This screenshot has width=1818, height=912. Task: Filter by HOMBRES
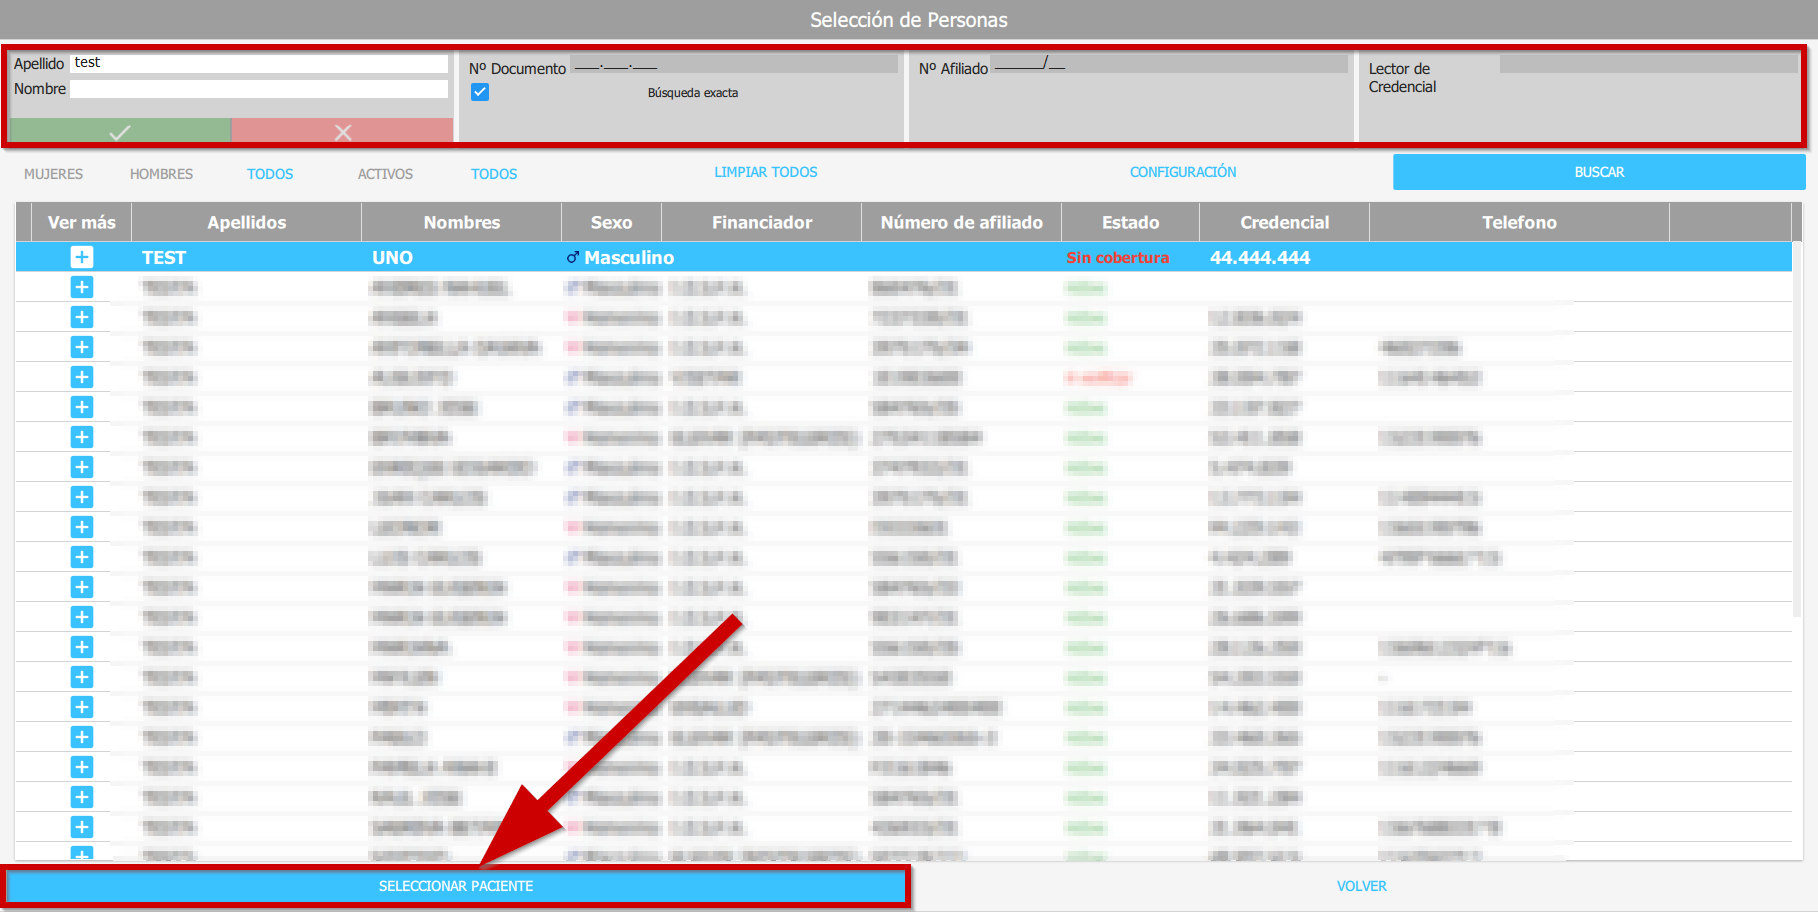161,174
